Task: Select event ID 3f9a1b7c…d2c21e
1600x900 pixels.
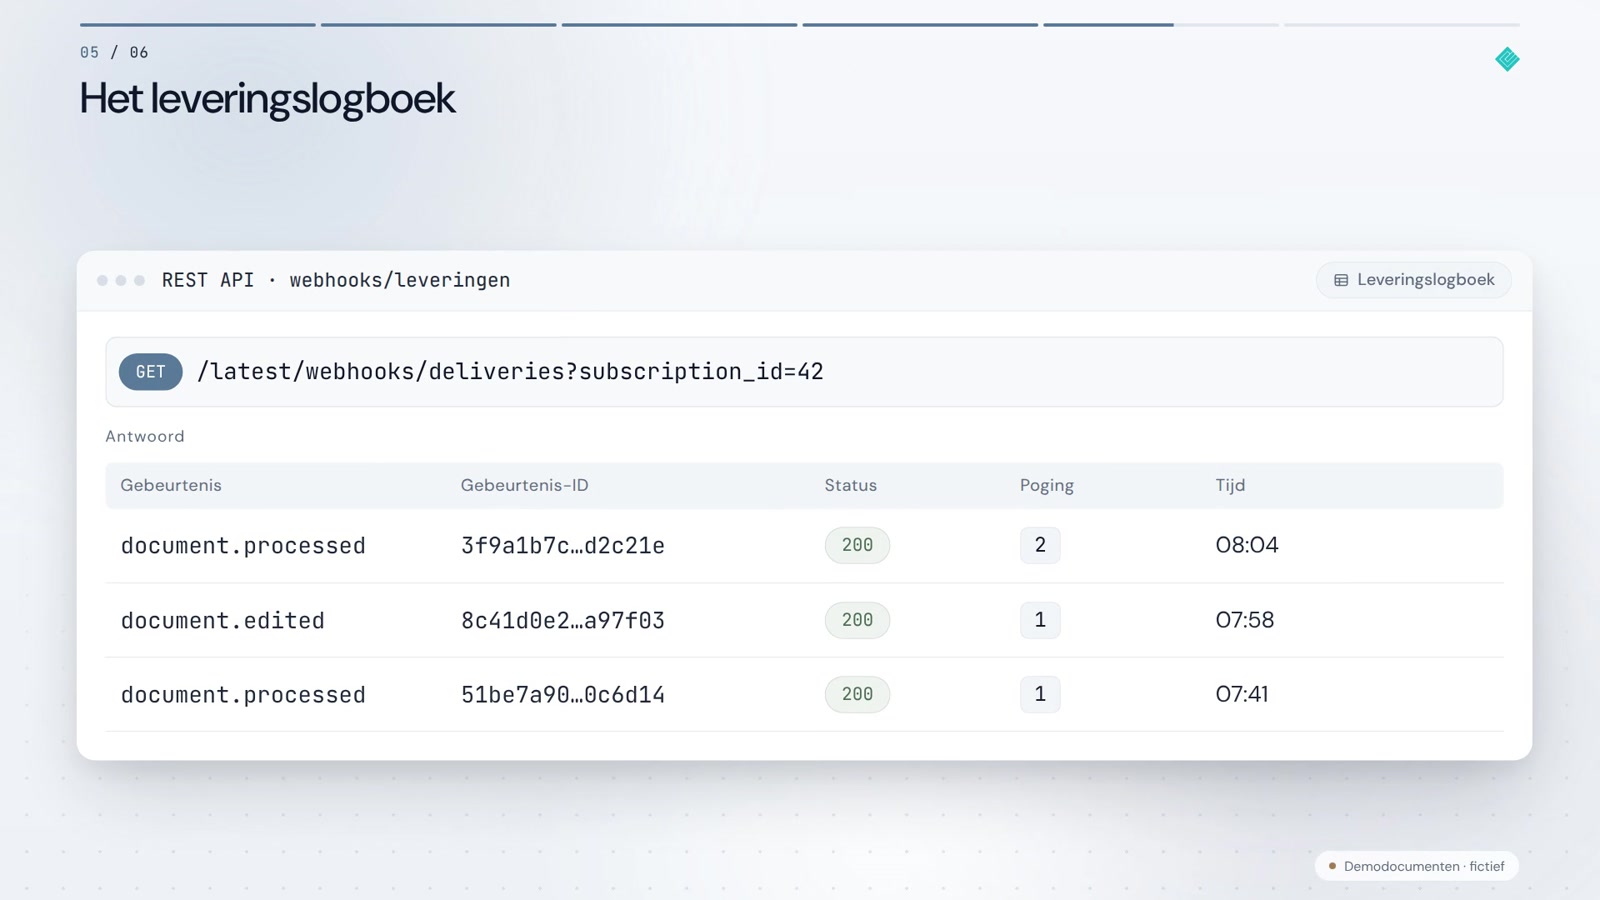Action: (562, 546)
